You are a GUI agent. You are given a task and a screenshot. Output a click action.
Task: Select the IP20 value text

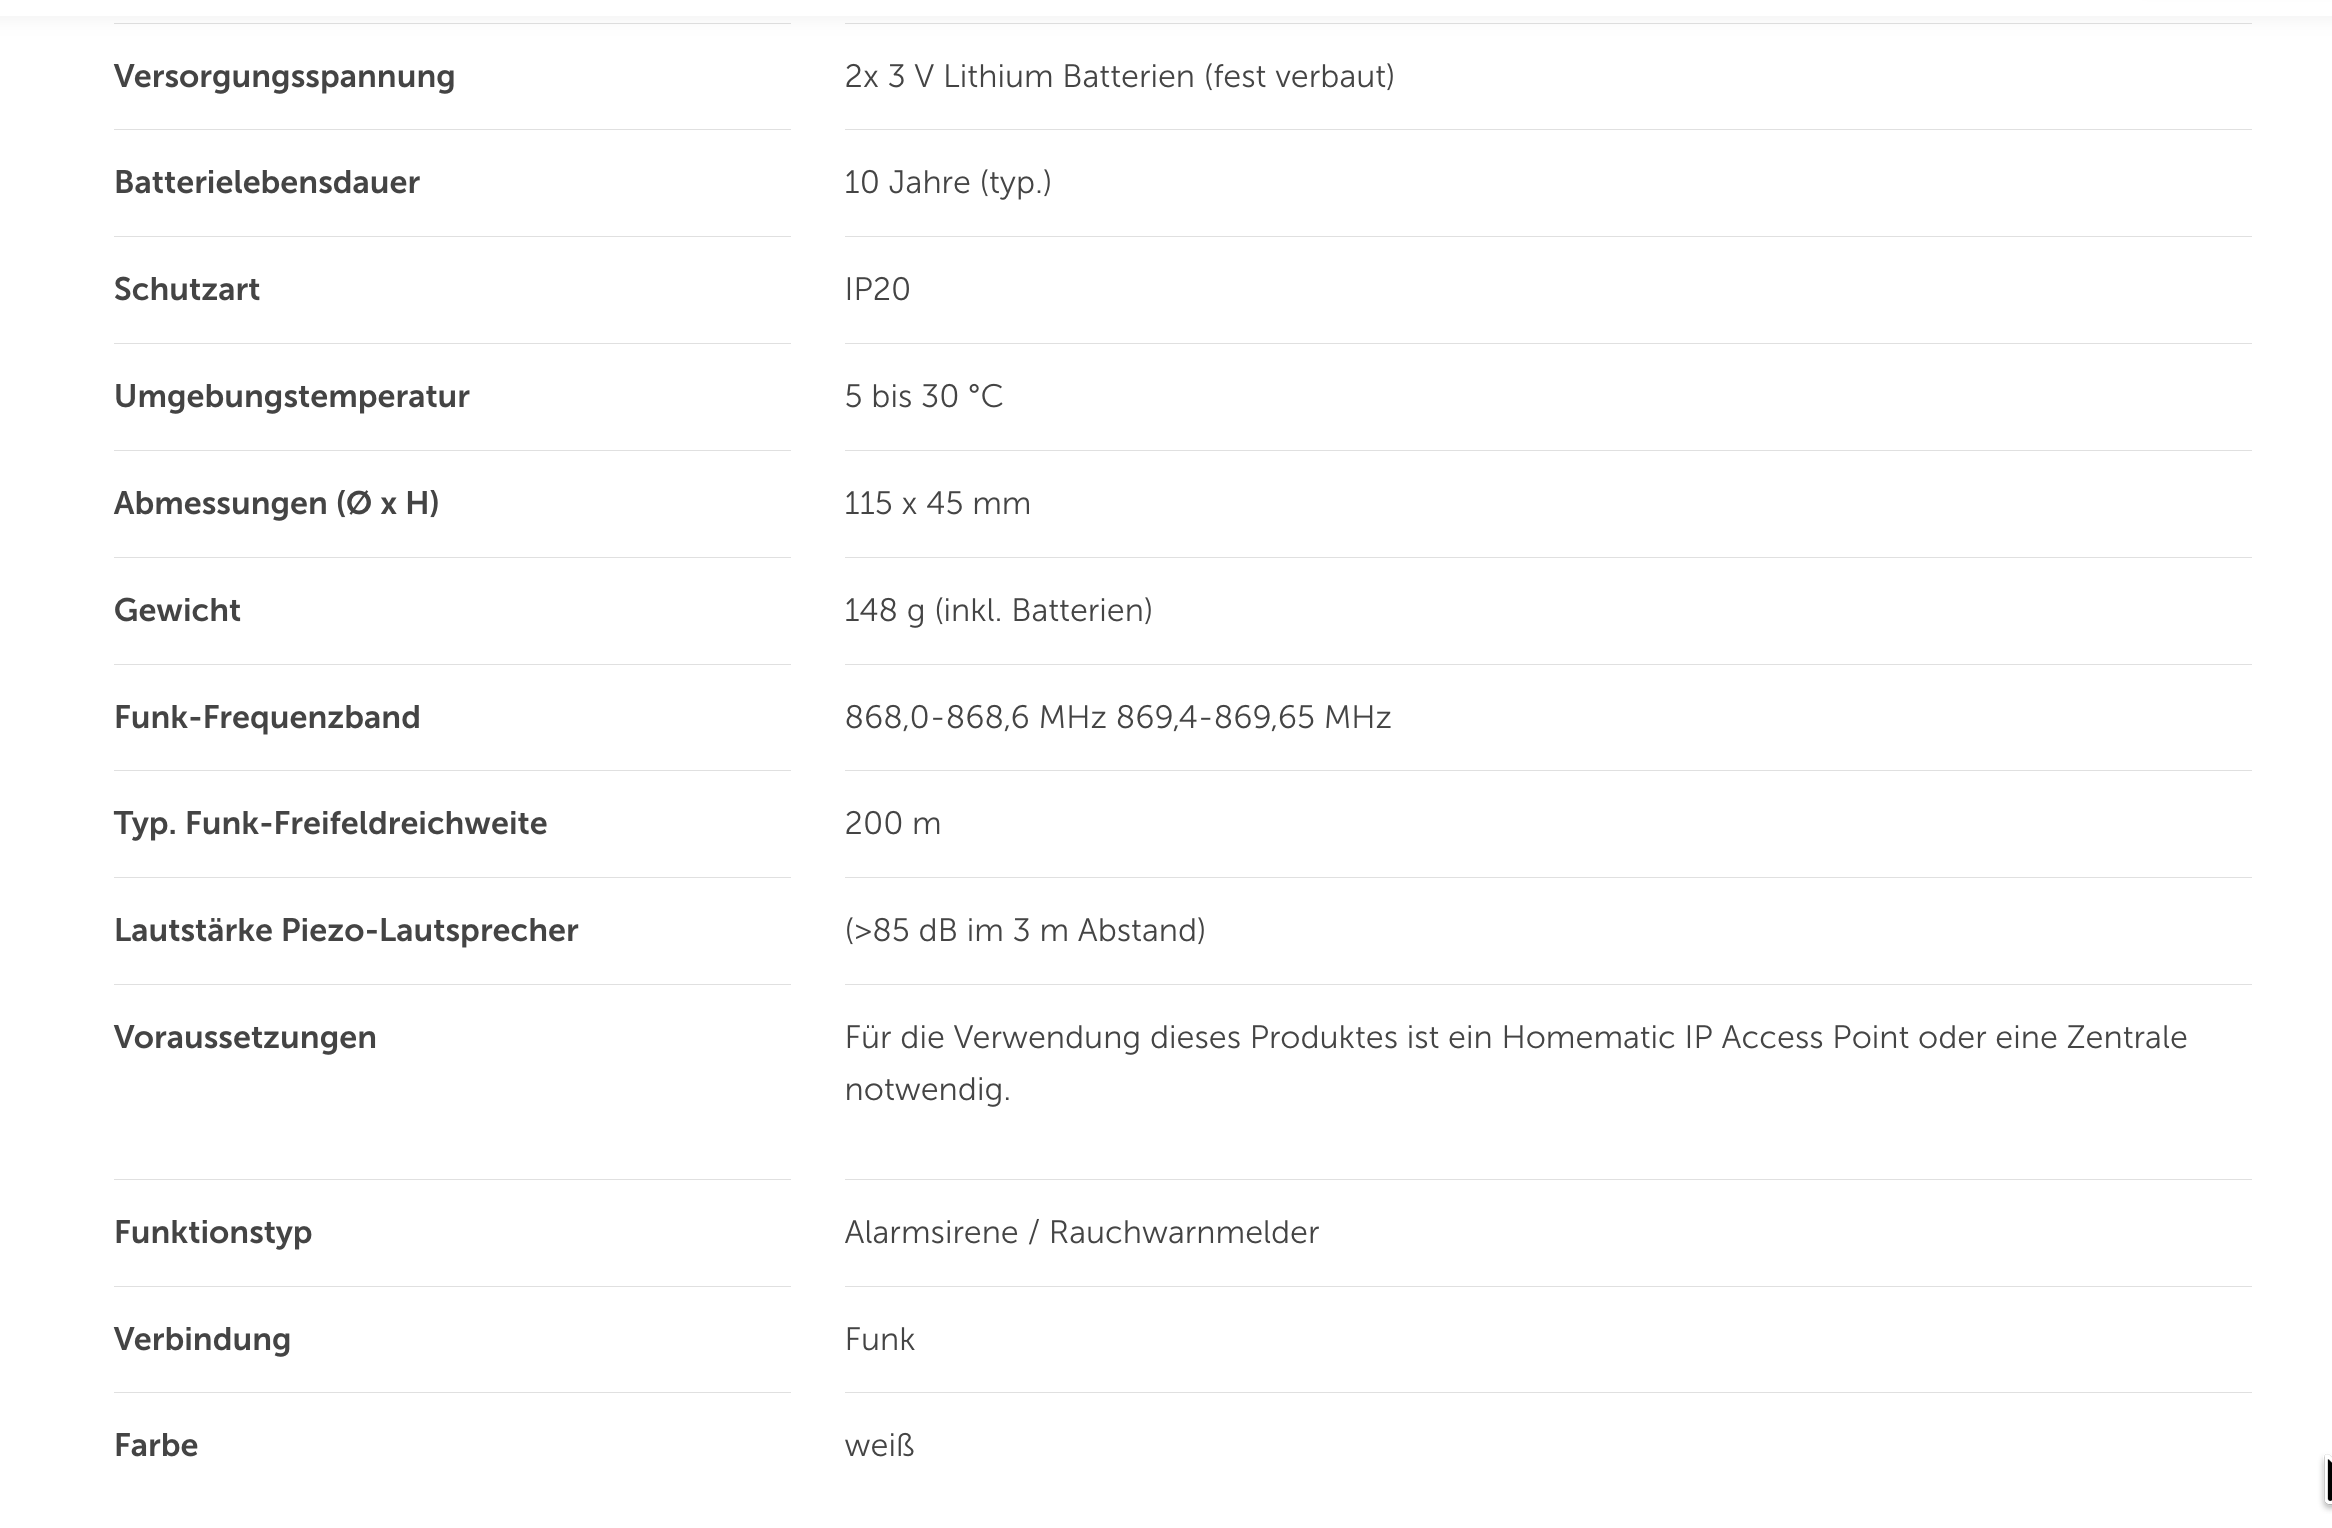(x=877, y=290)
